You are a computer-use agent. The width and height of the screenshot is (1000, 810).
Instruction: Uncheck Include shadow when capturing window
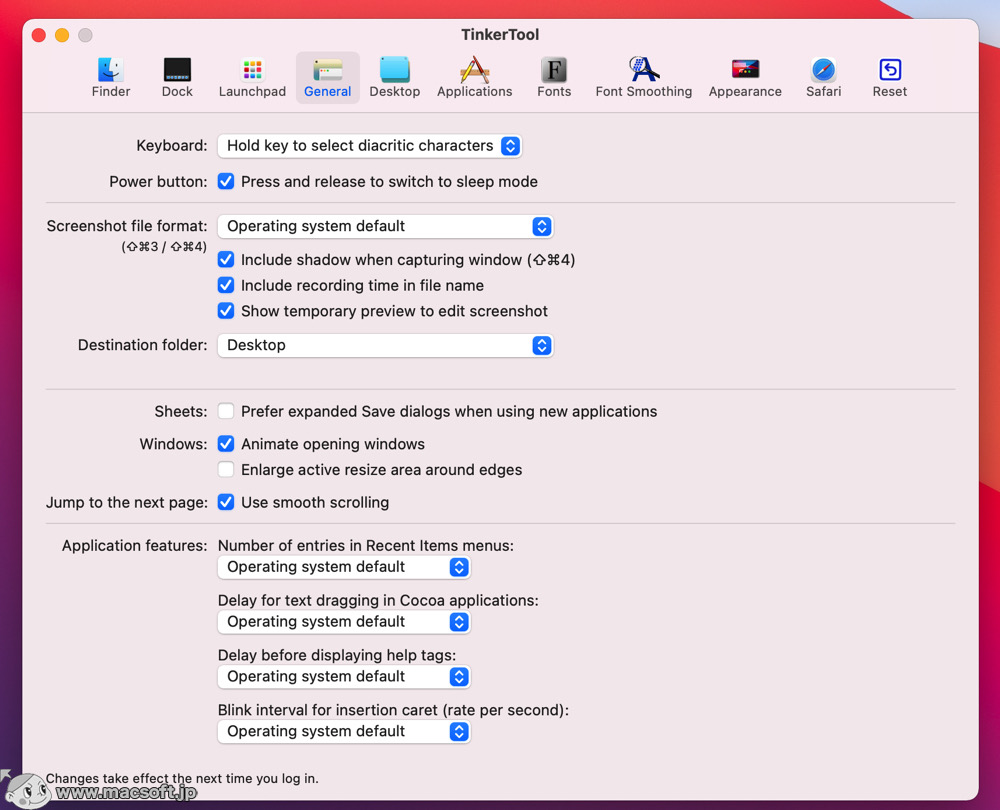[x=226, y=260]
